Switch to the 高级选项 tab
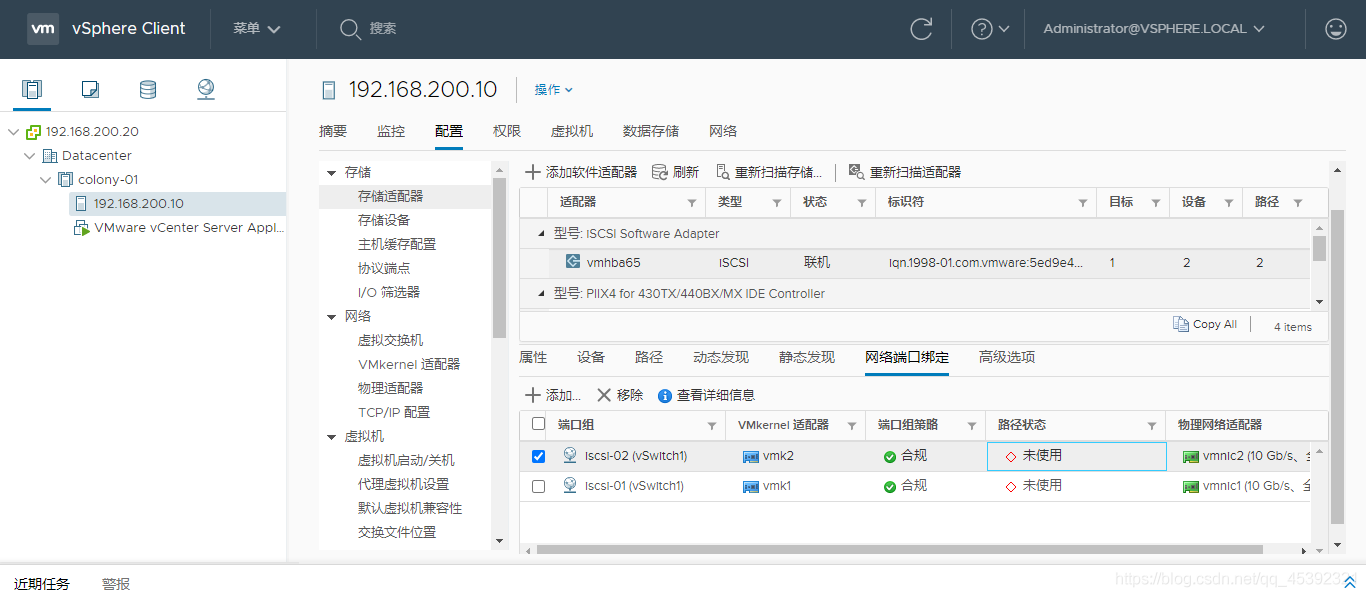This screenshot has height=597, width=1366. coord(1007,357)
